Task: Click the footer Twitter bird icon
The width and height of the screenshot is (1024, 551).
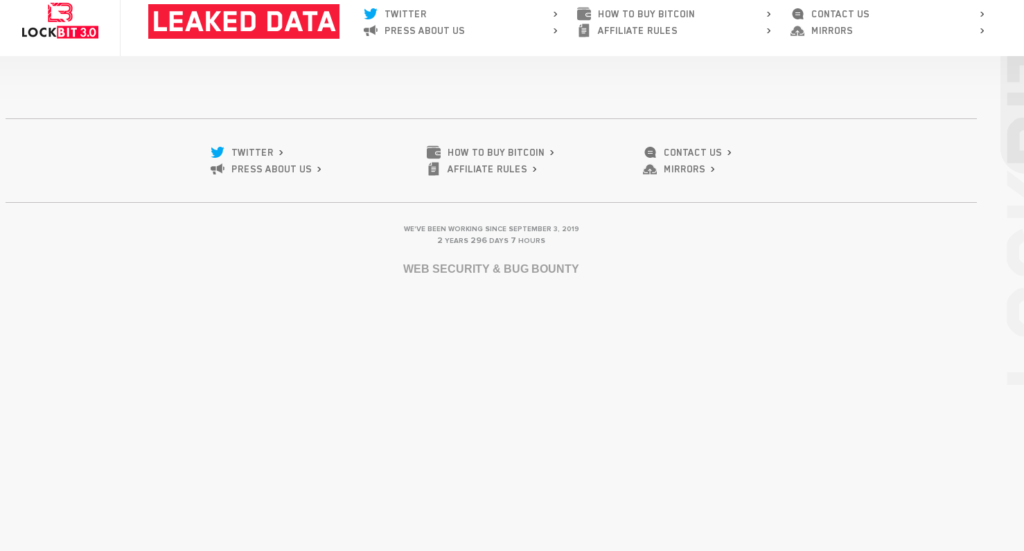Action: [217, 152]
